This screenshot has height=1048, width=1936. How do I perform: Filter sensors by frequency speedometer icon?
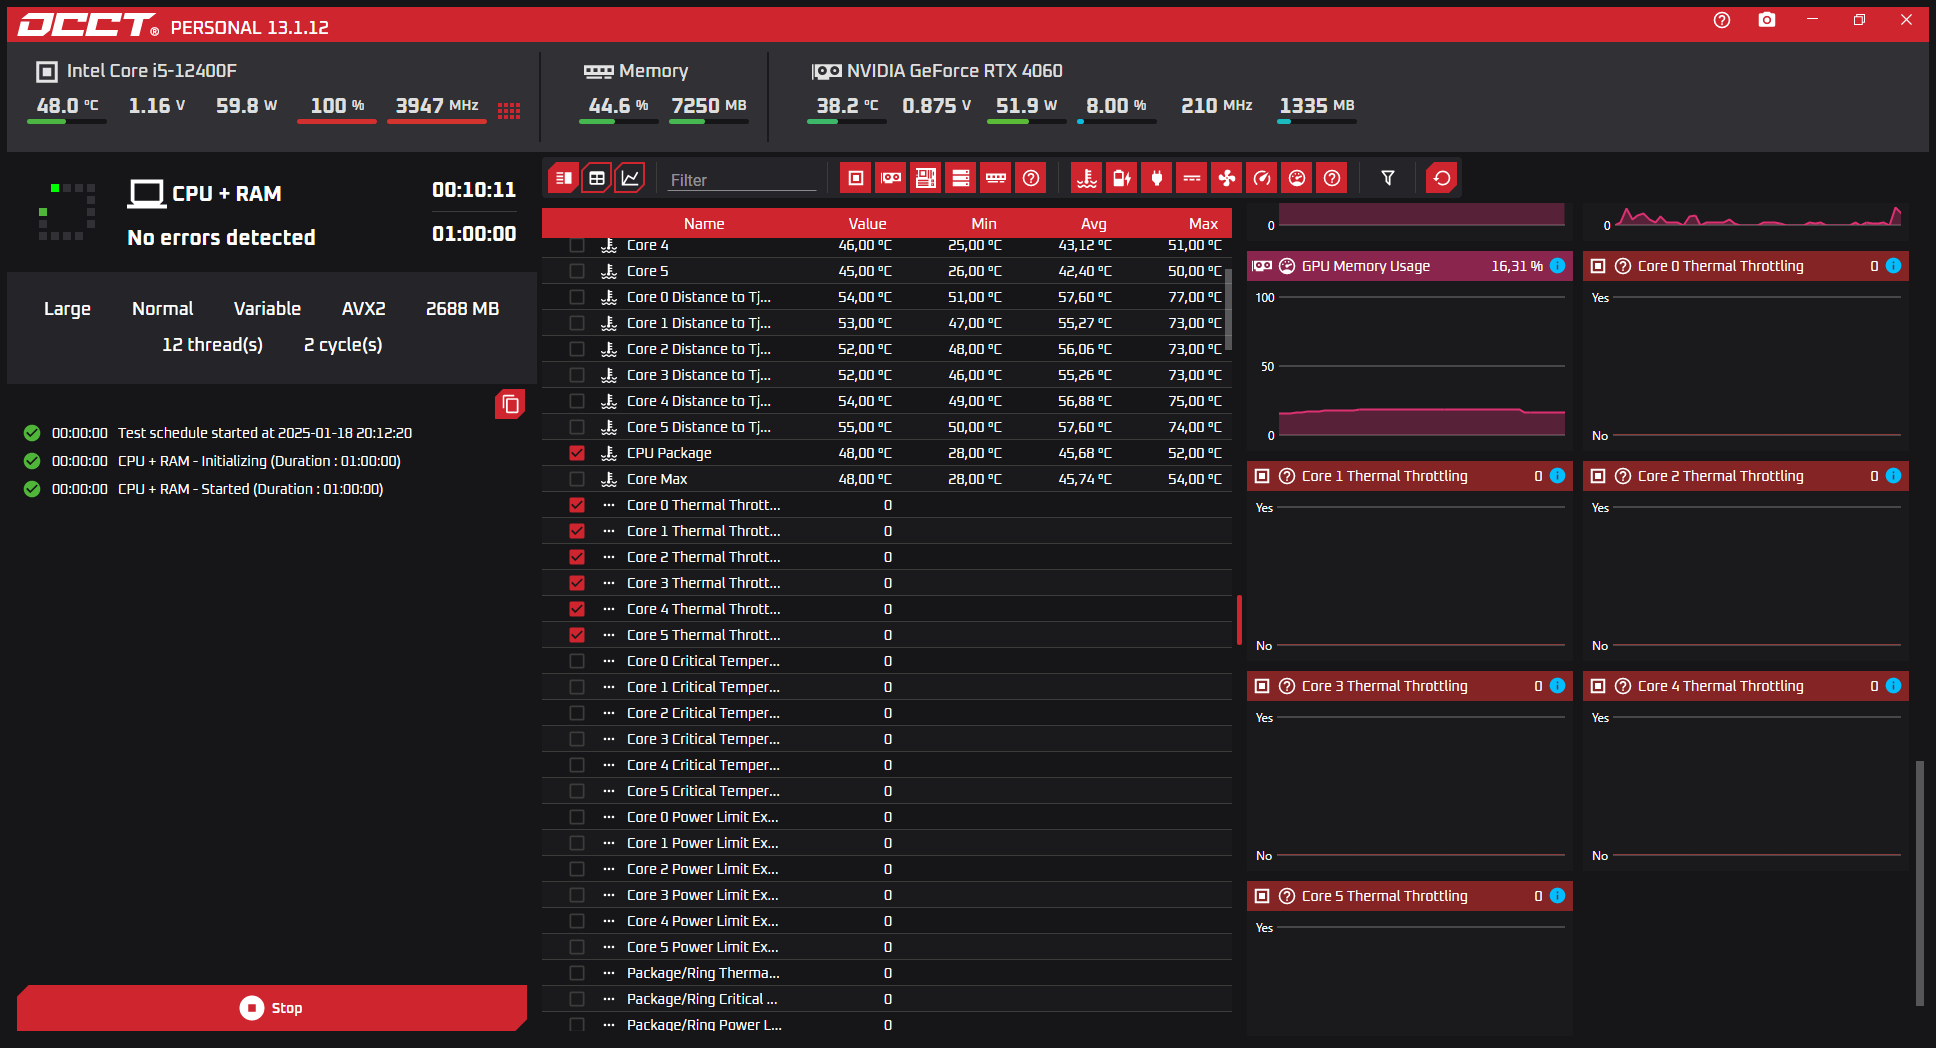tap(1261, 178)
